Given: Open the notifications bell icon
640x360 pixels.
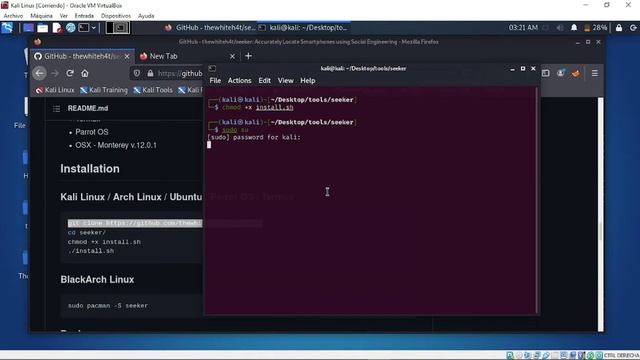Looking at the screenshot, I should point(574,27).
